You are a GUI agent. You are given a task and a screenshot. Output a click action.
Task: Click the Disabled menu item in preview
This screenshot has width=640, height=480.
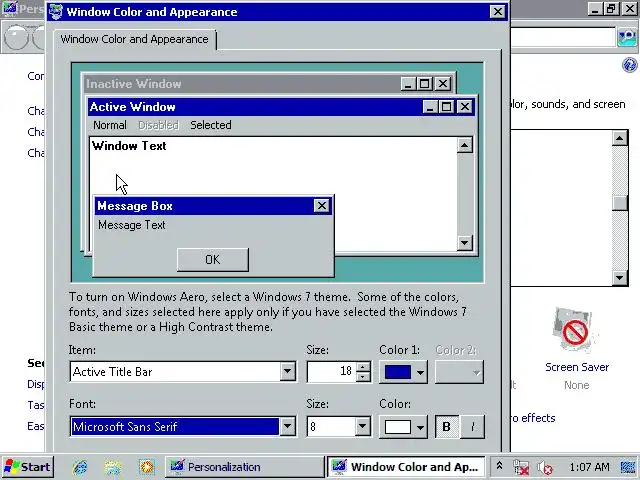158,125
